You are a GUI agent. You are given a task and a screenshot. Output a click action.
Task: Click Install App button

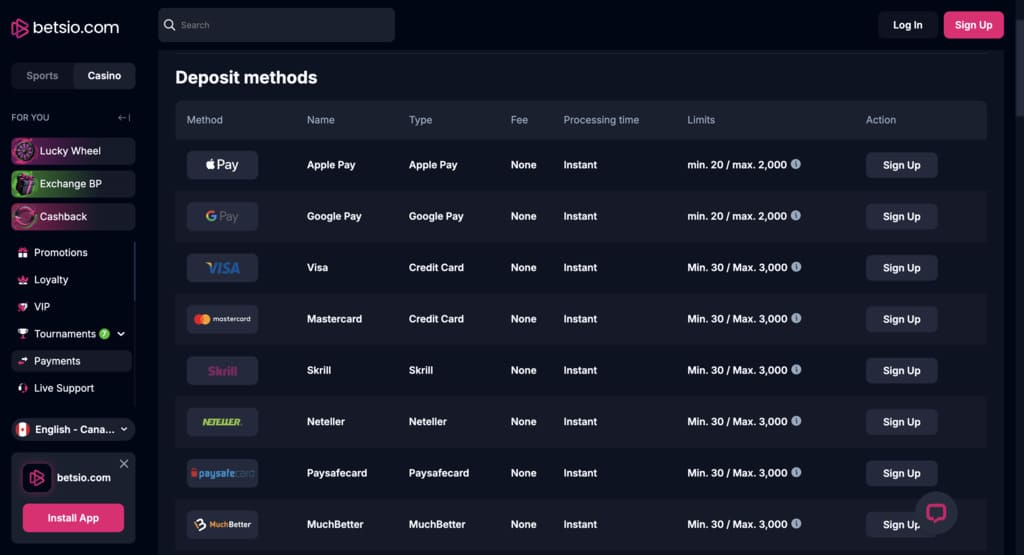73,518
